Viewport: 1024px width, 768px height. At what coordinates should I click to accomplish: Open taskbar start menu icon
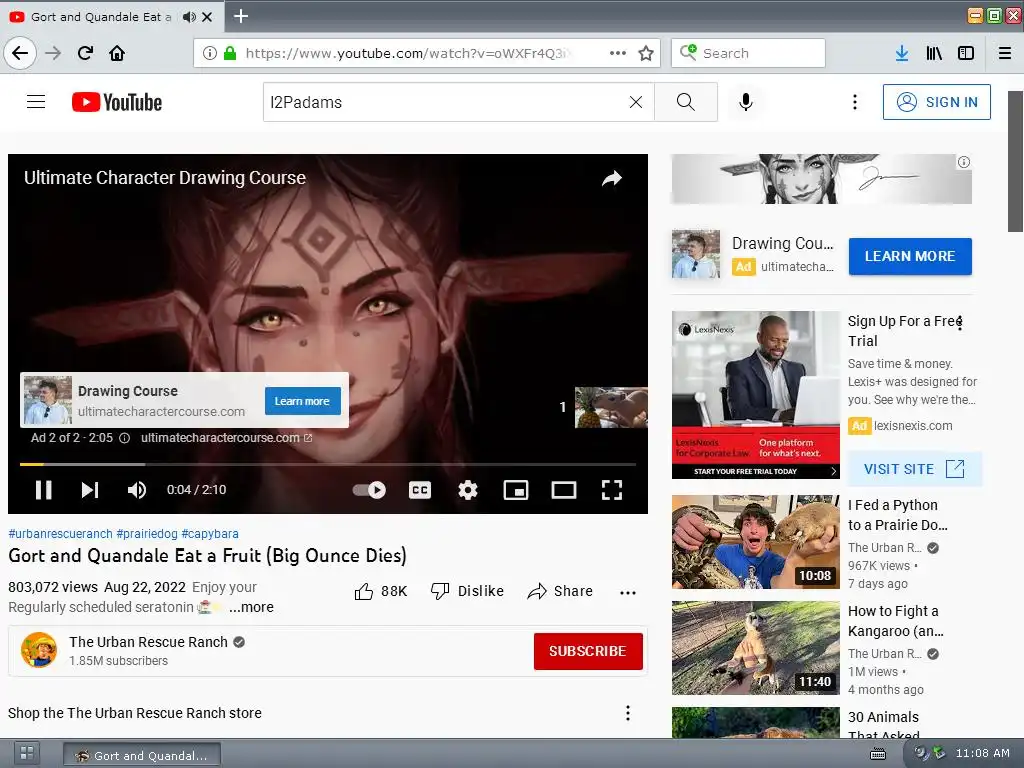click(27, 752)
